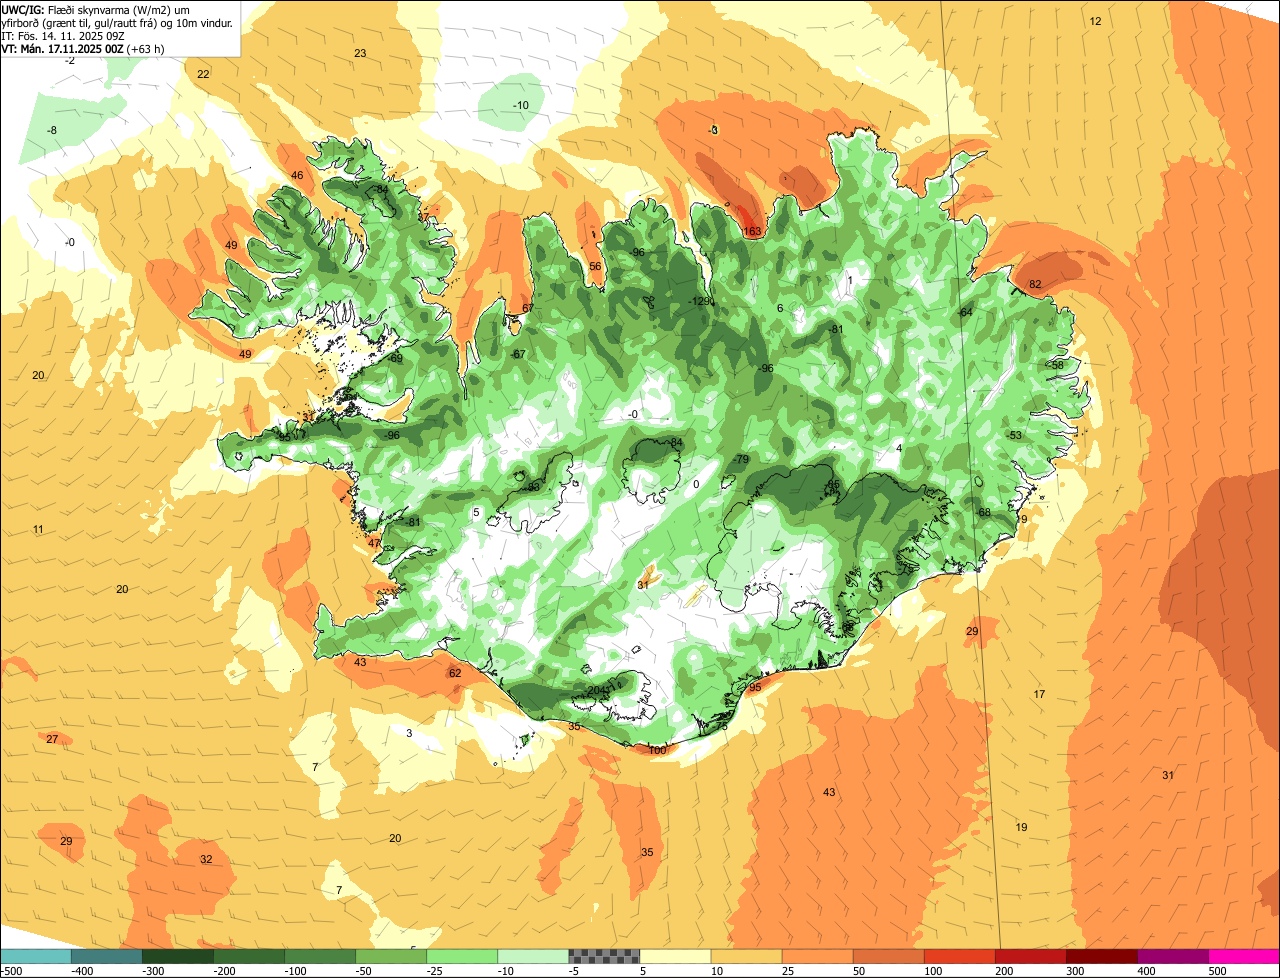Click the pale green legend swatch between -10 and -5
The width and height of the screenshot is (1280, 978).
click(x=533, y=956)
